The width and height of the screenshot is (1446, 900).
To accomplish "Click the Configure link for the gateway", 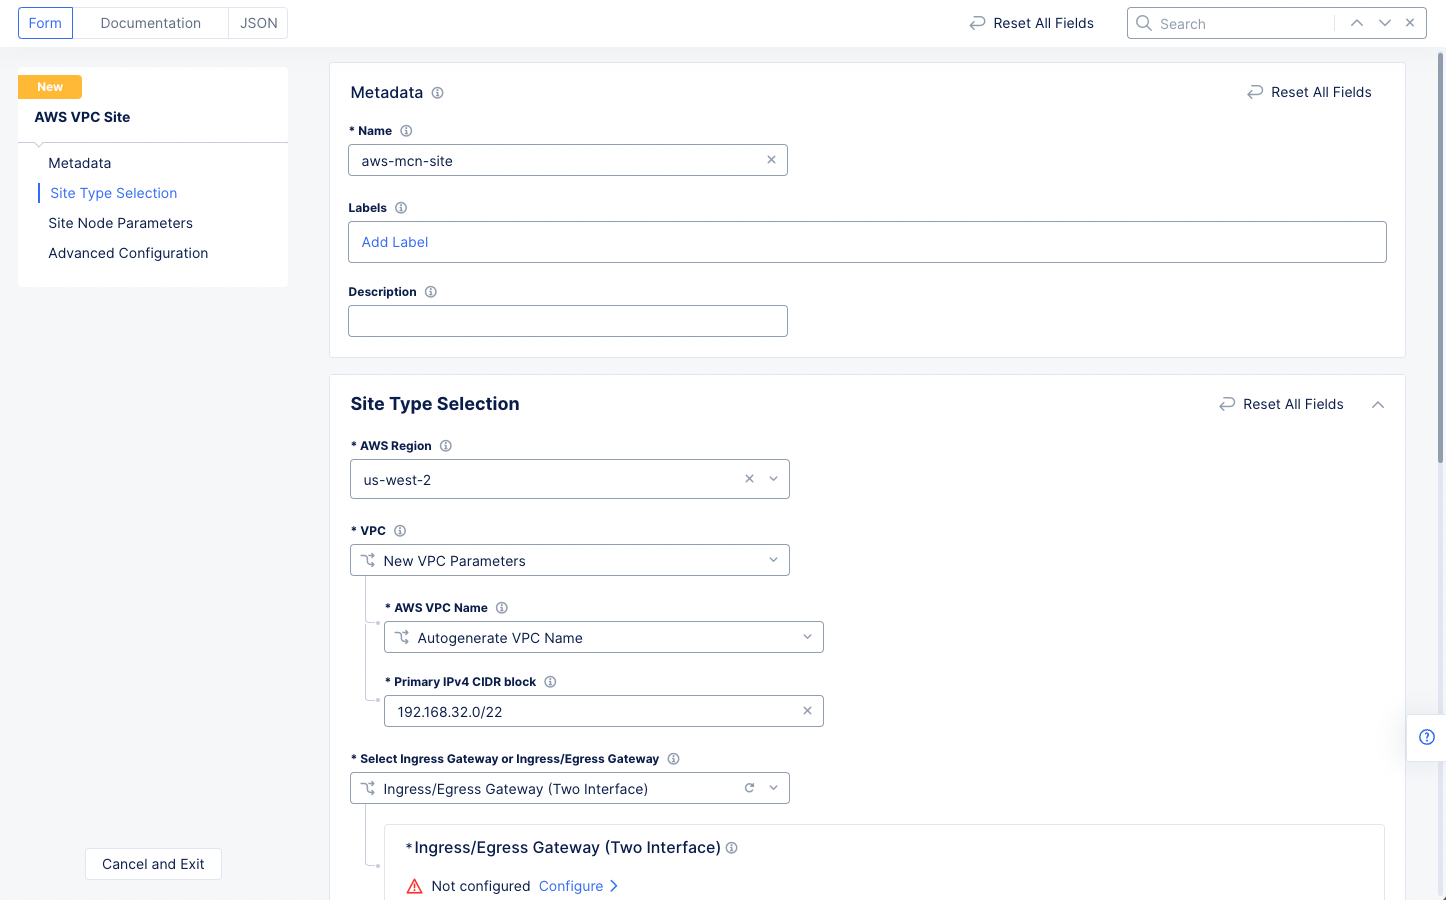I will (571, 886).
